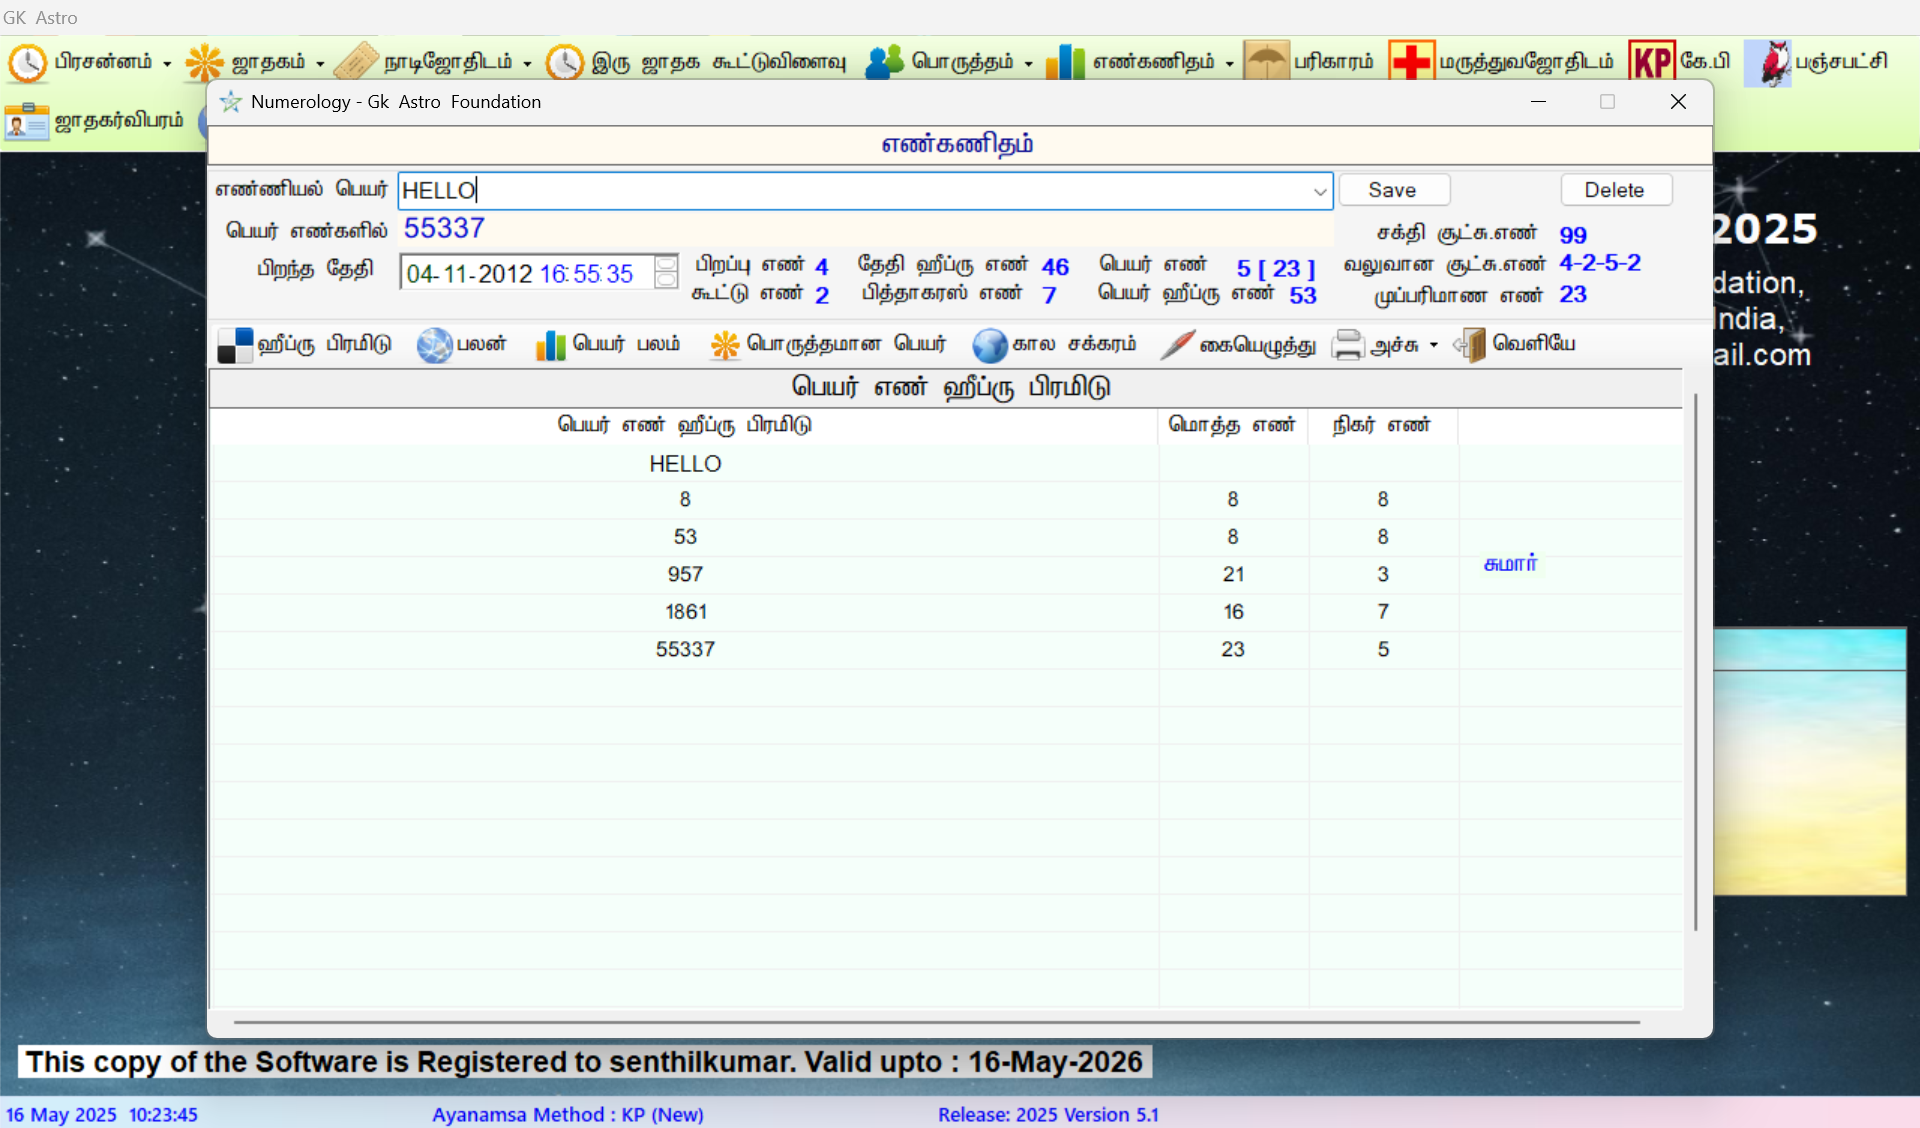Click Ayanamsa Method : KP (New) status text
The width and height of the screenshot is (1920, 1128).
pos(568,1115)
